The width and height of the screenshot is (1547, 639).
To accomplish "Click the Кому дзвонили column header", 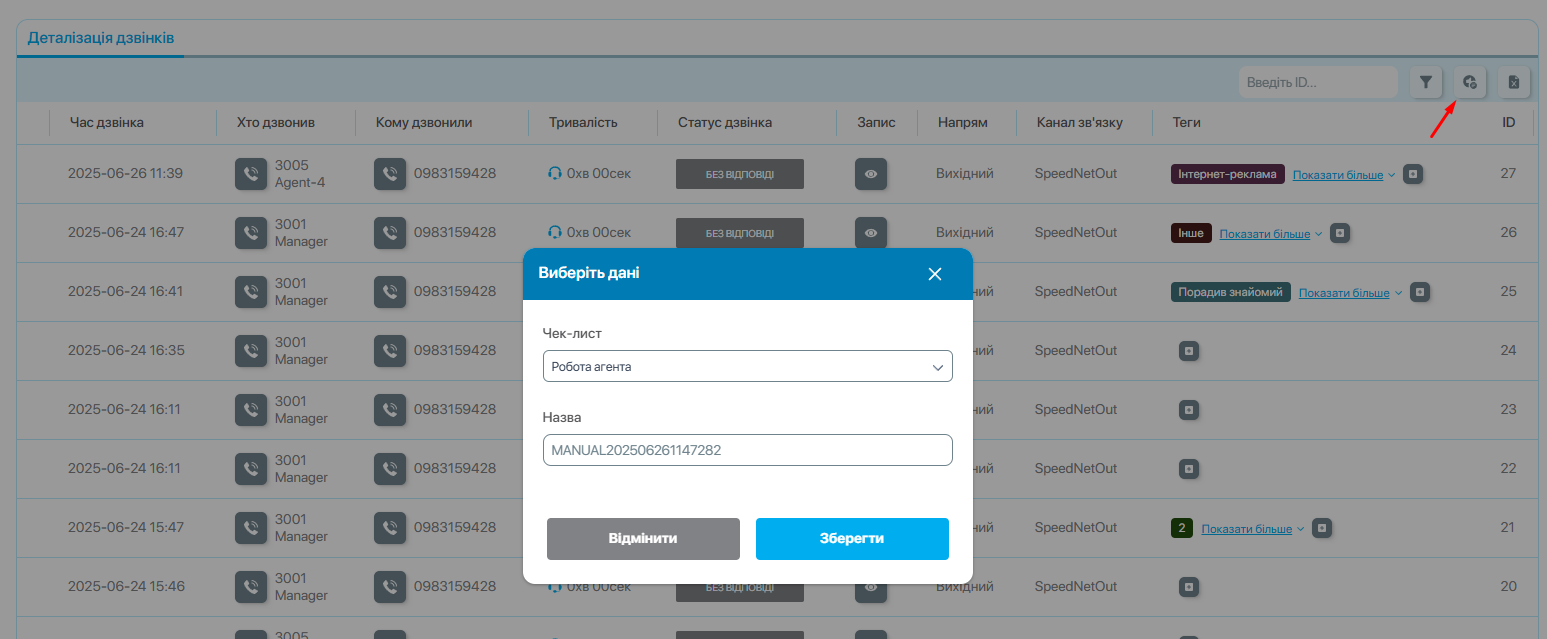I will click(x=424, y=122).
